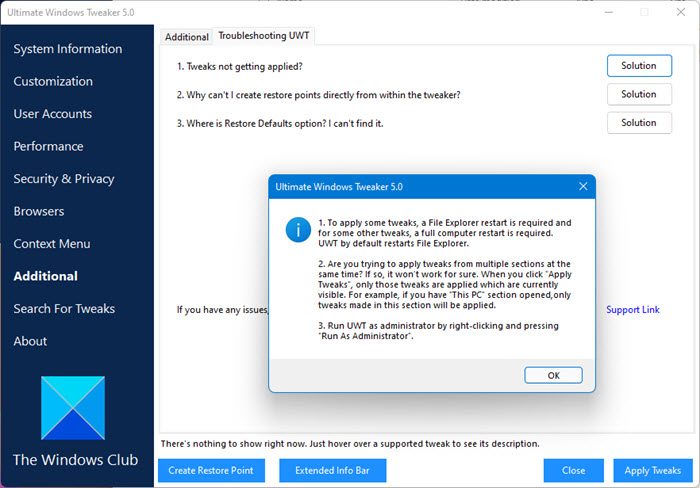Switch to the Additional tab
Image resolution: width=700 pixels, height=488 pixels.
tap(187, 37)
